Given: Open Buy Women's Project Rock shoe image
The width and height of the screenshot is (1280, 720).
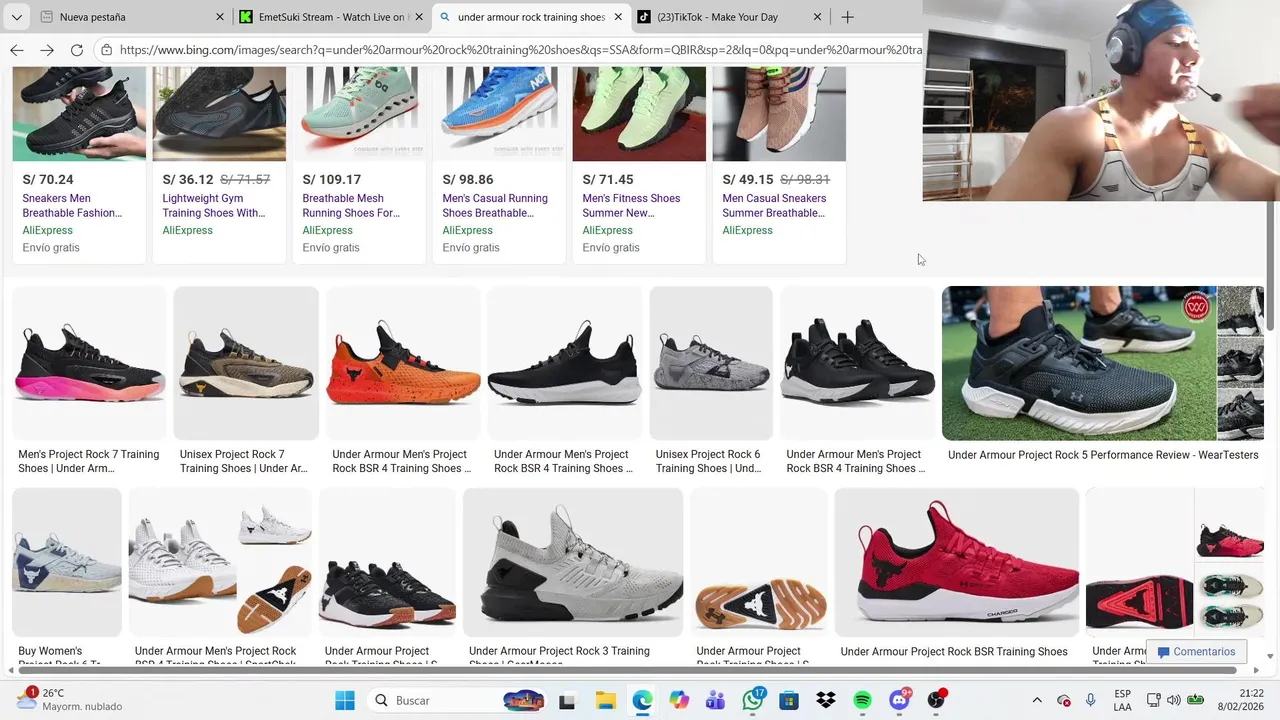Looking at the screenshot, I should pyautogui.click(x=67, y=562).
